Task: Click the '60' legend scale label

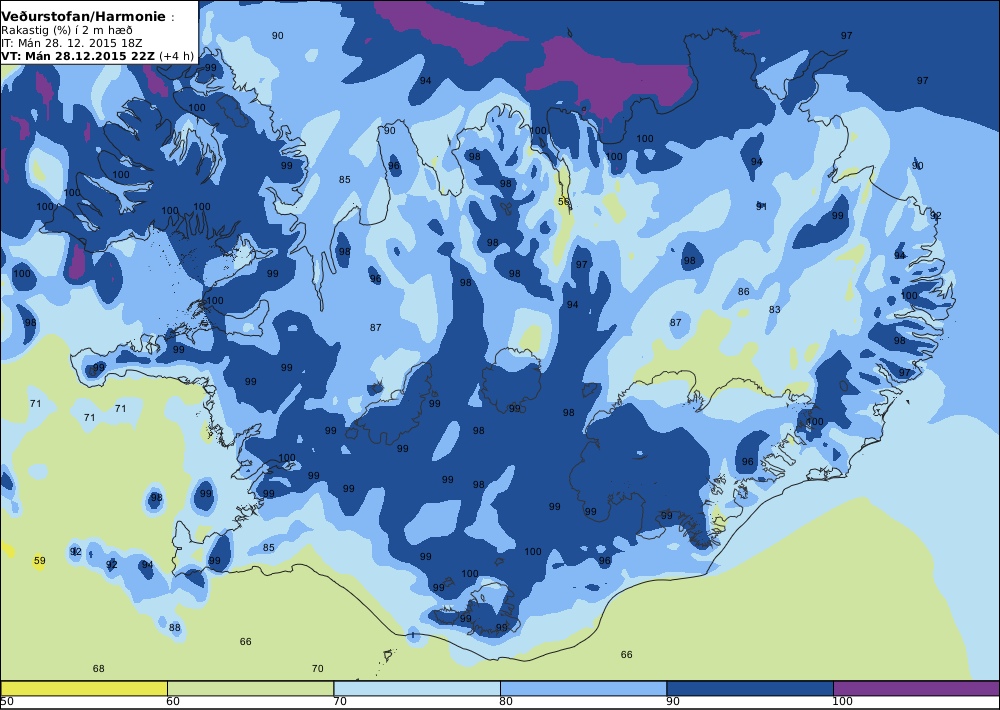Action: tap(173, 702)
